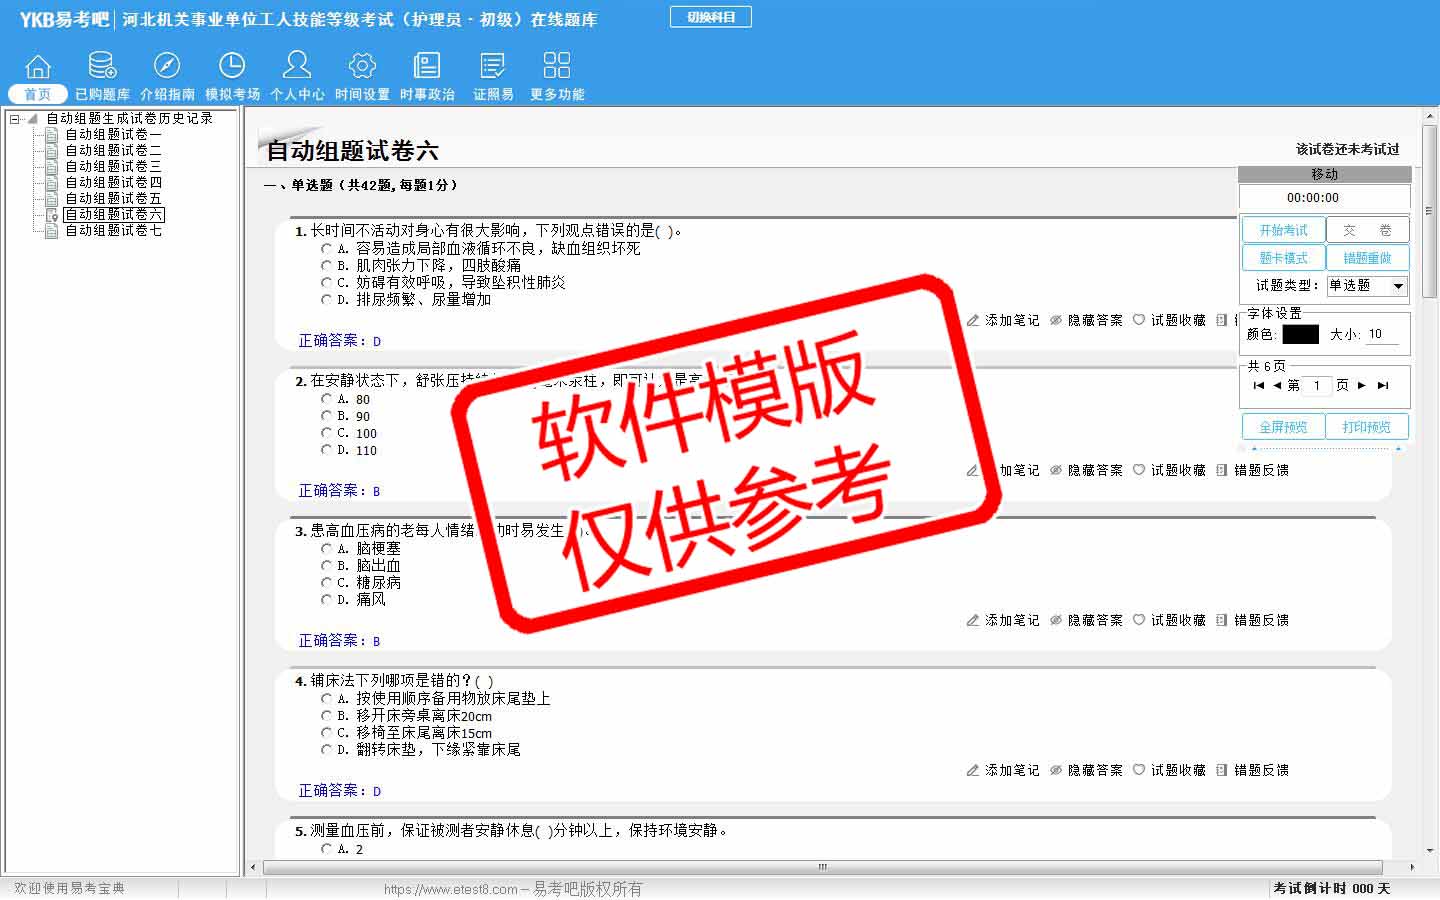1440x900 pixels.
Task: Open 自动组题试卷一 in tree
Action: 113,134
